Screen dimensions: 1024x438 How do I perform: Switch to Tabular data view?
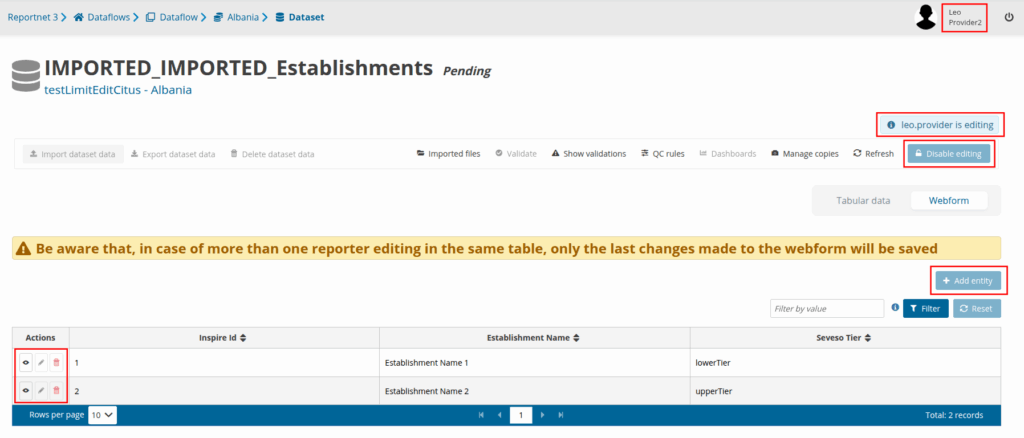point(863,201)
